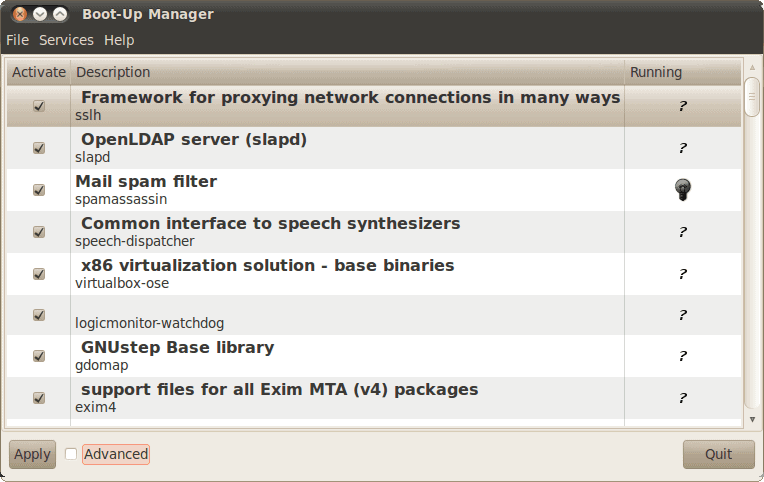
Task: Click the vertical scrollbar down arrow
Action: [752, 420]
